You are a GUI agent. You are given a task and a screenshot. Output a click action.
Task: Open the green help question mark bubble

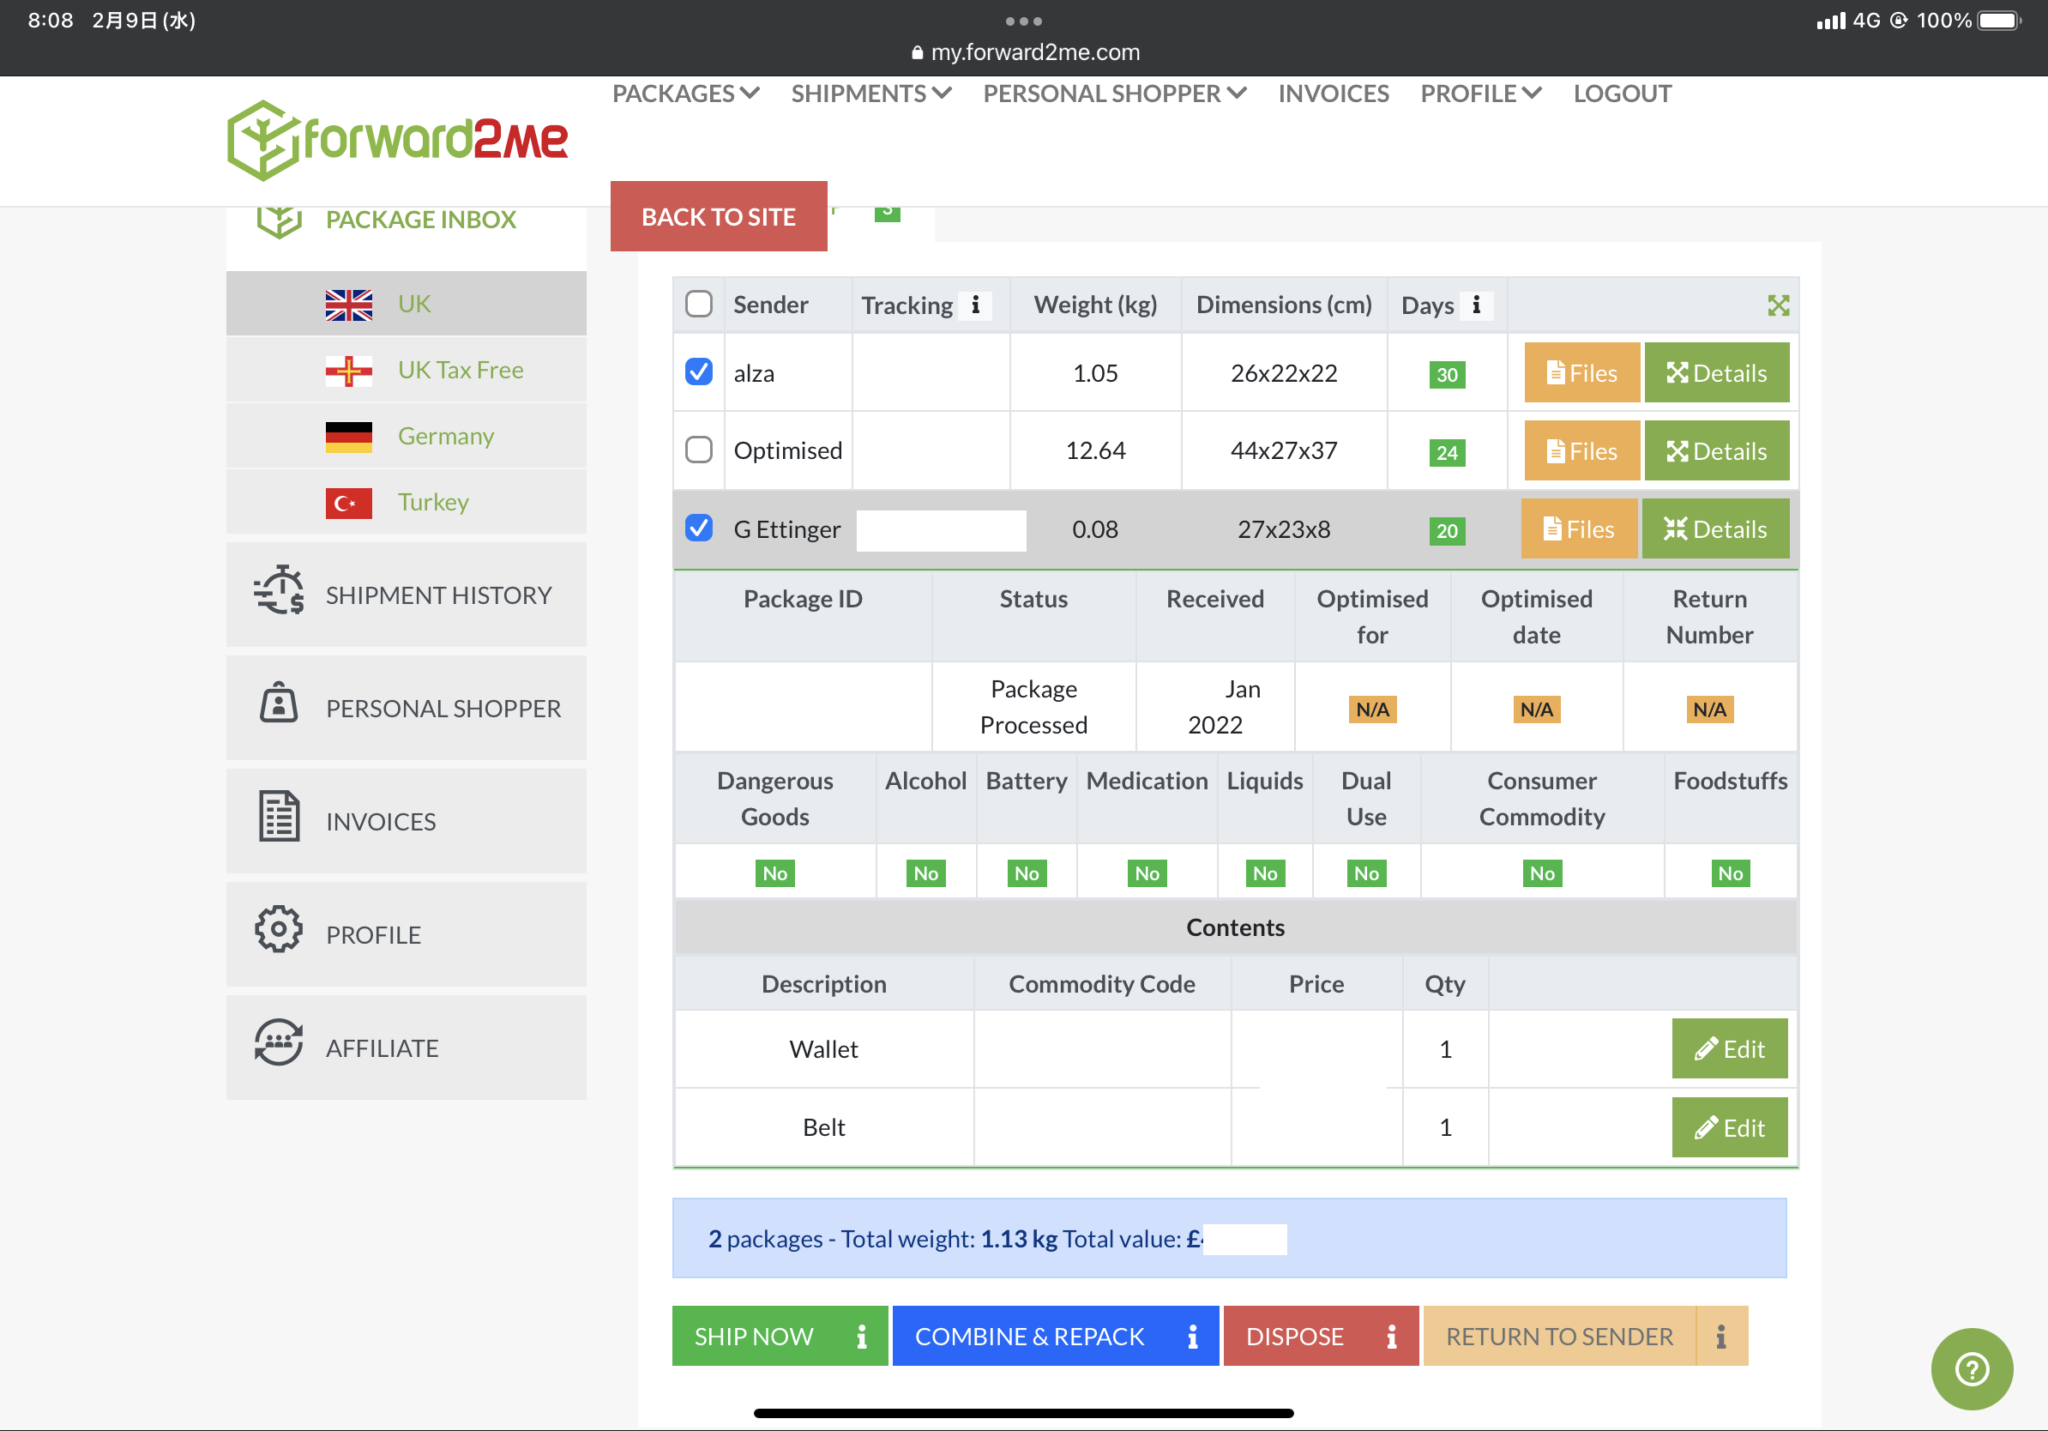tap(1971, 1368)
